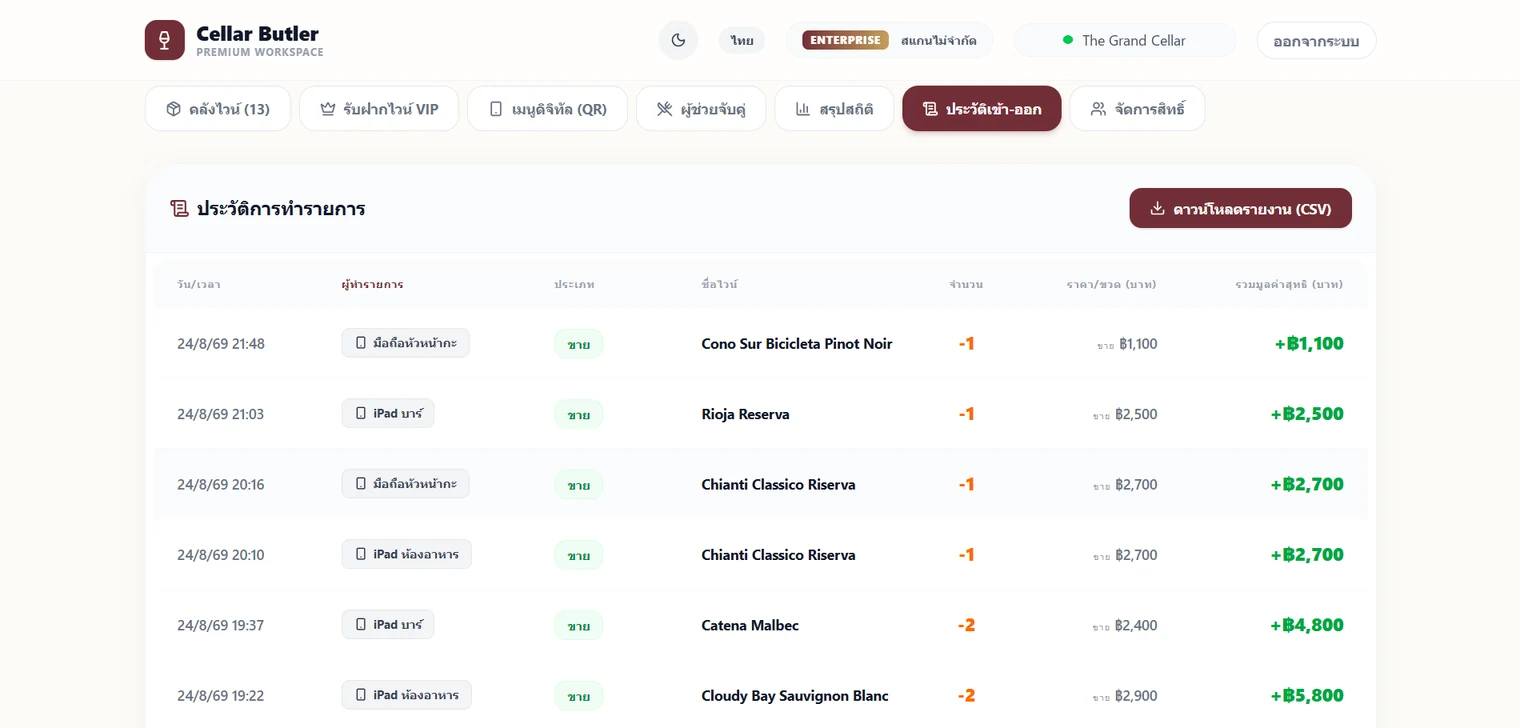Click the ขาย badge on Catena Malbec row
Screen dimensions: 1520x728
coord(579,625)
